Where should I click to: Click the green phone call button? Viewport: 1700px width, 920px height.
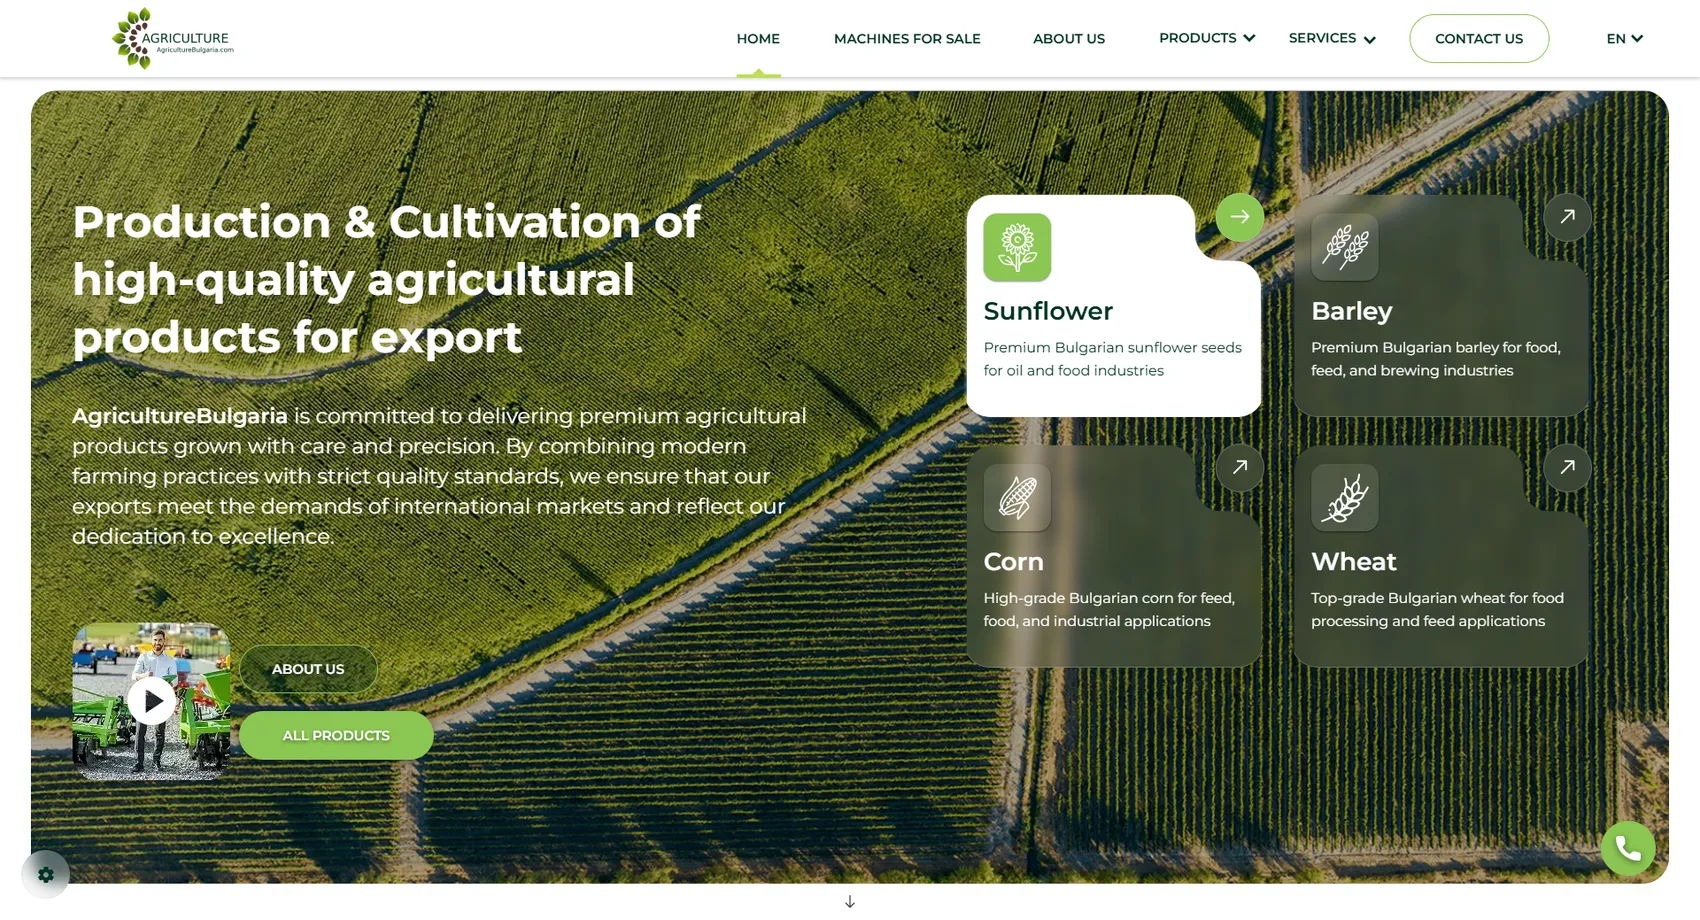[x=1628, y=848]
